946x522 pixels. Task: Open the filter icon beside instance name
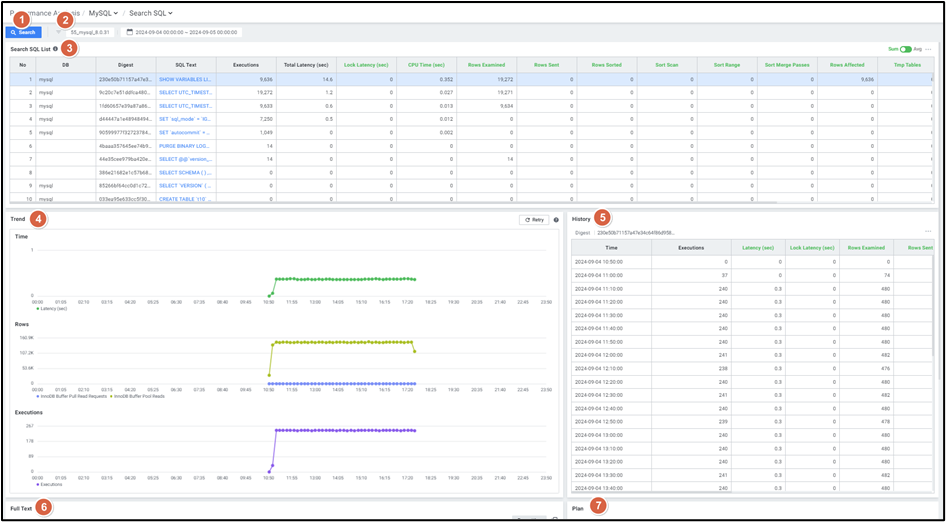pos(59,32)
